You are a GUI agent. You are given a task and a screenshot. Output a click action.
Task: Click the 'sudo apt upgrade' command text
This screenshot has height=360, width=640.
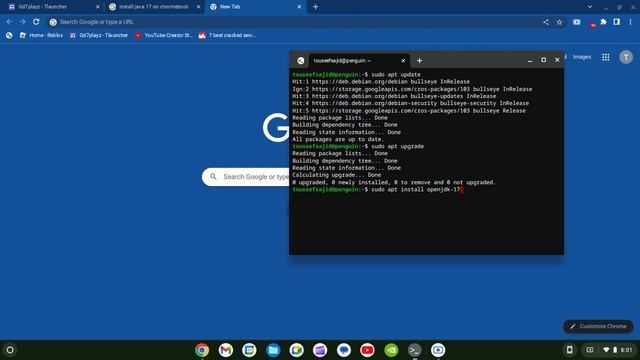[x=397, y=147]
